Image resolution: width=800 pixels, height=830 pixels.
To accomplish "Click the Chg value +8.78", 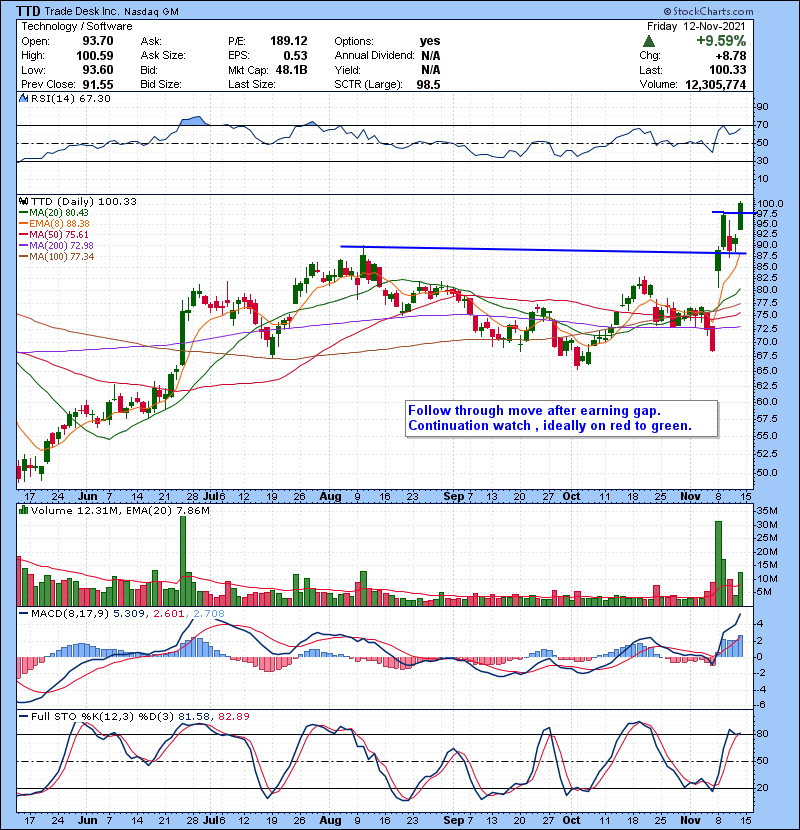I will pyautogui.click(x=731, y=56).
